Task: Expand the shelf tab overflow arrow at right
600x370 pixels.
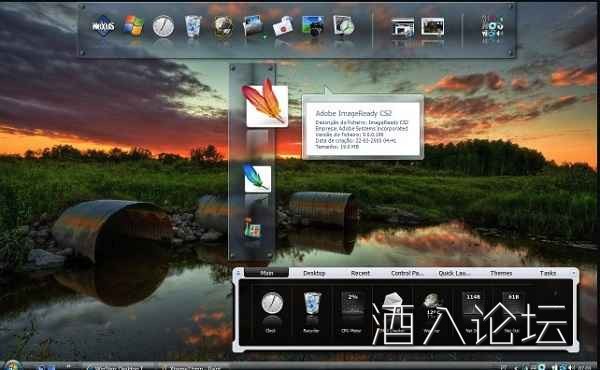Action: coord(573,273)
